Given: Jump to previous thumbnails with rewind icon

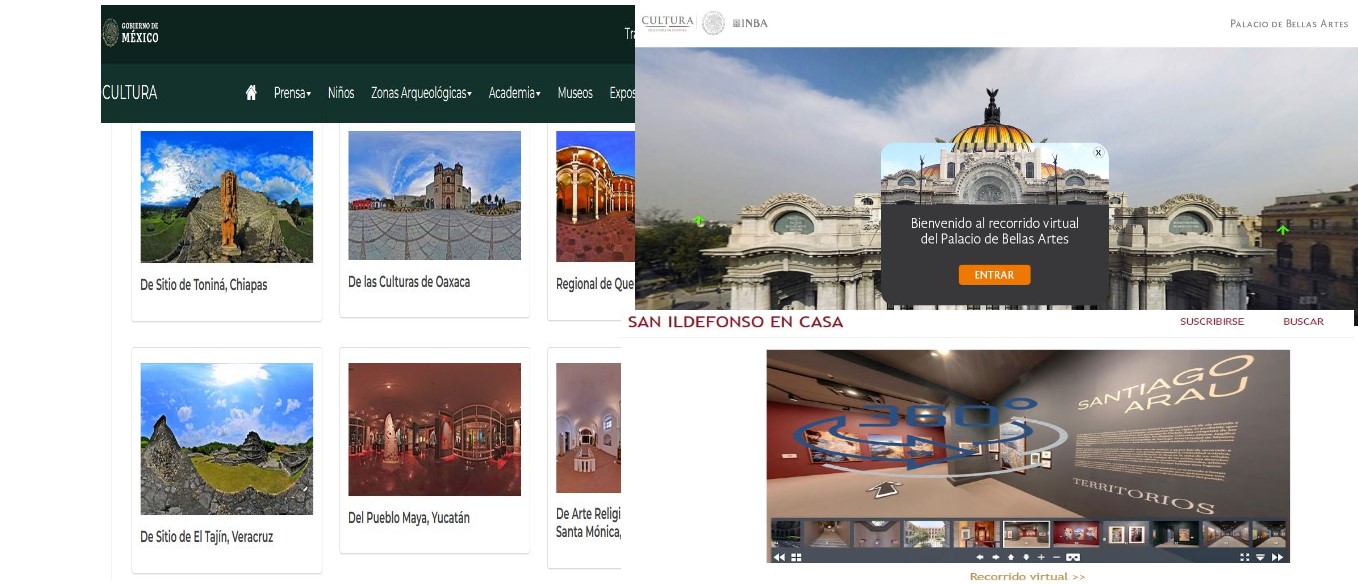Looking at the screenshot, I should click(x=778, y=557).
